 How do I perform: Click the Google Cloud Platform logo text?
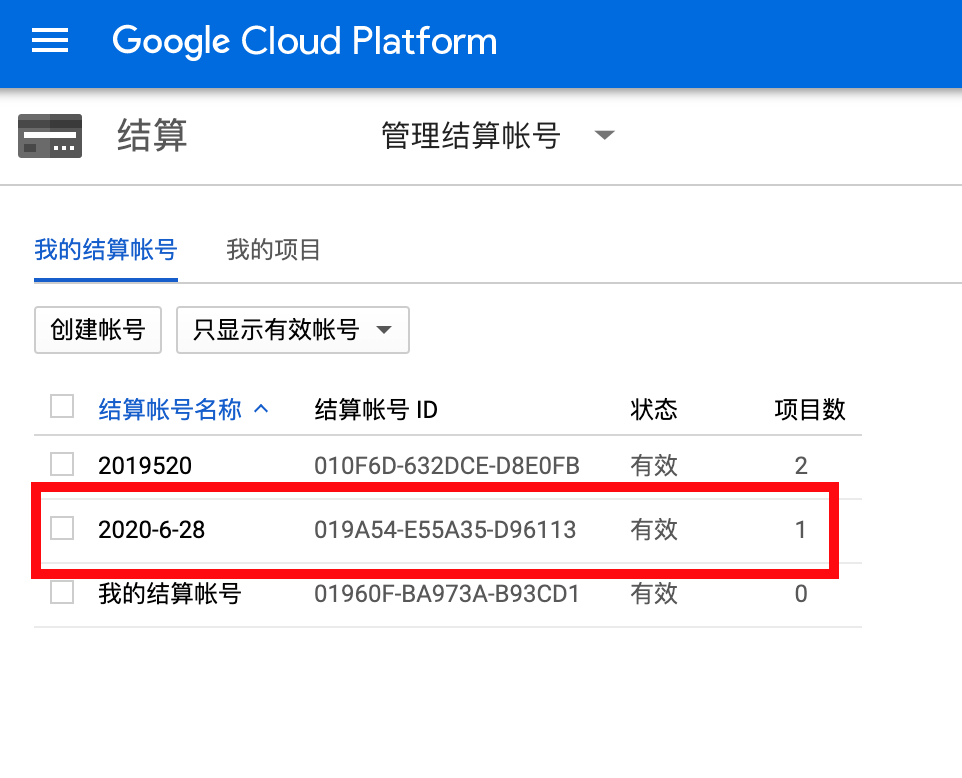pyautogui.click(x=304, y=41)
